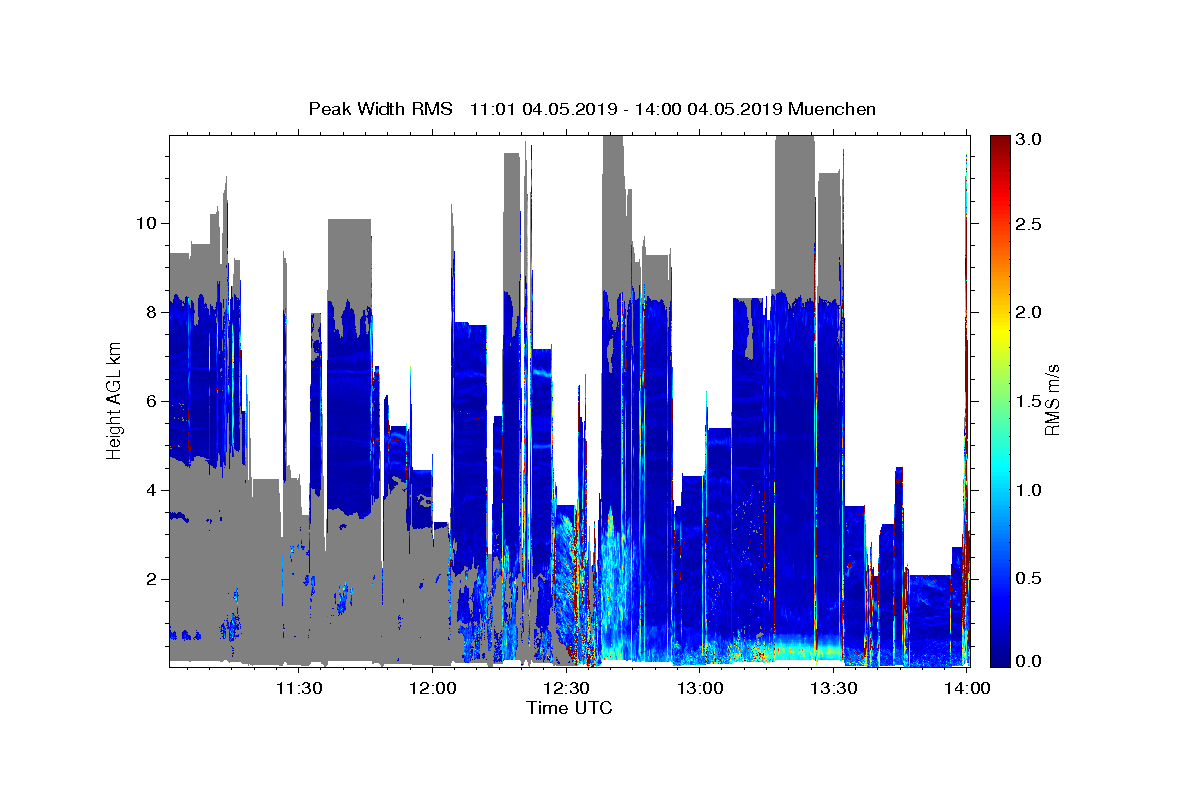Click the colorbar value 2.0

[1029, 312]
